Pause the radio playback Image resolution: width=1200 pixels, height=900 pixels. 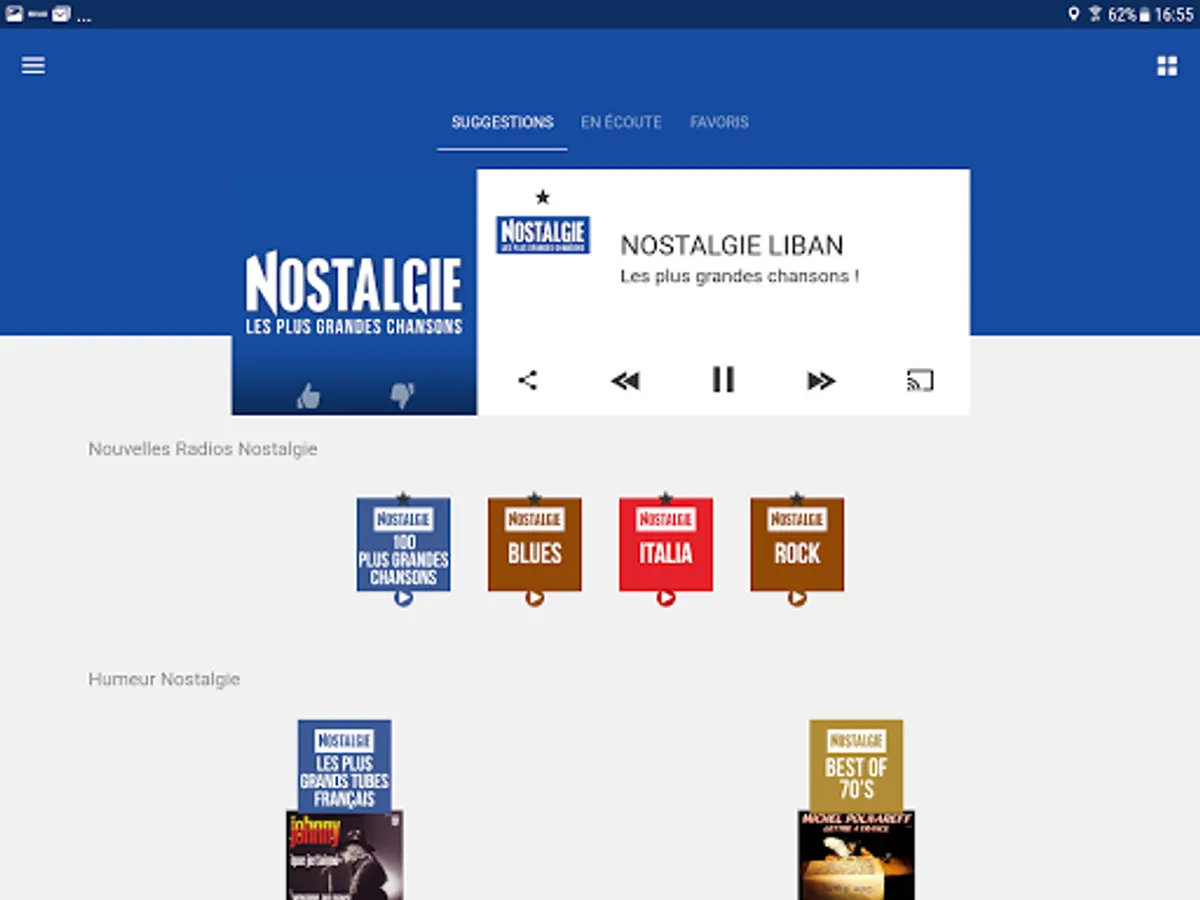723,379
